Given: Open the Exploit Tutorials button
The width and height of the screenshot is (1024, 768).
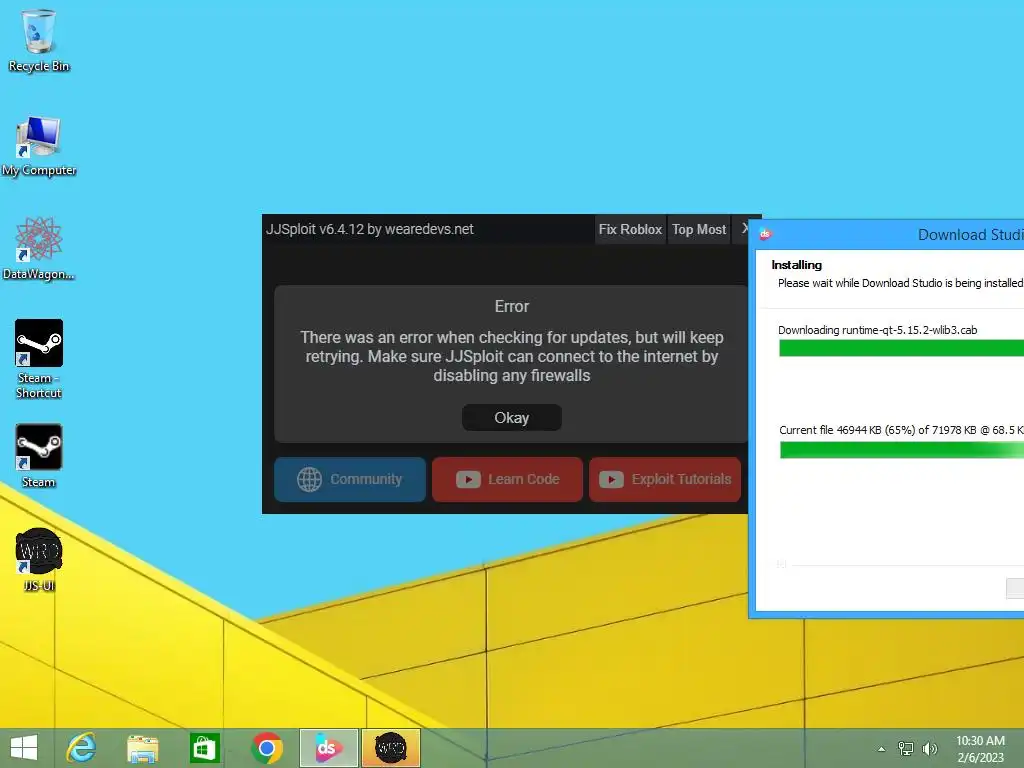Looking at the screenshot, I should [665, 479].
